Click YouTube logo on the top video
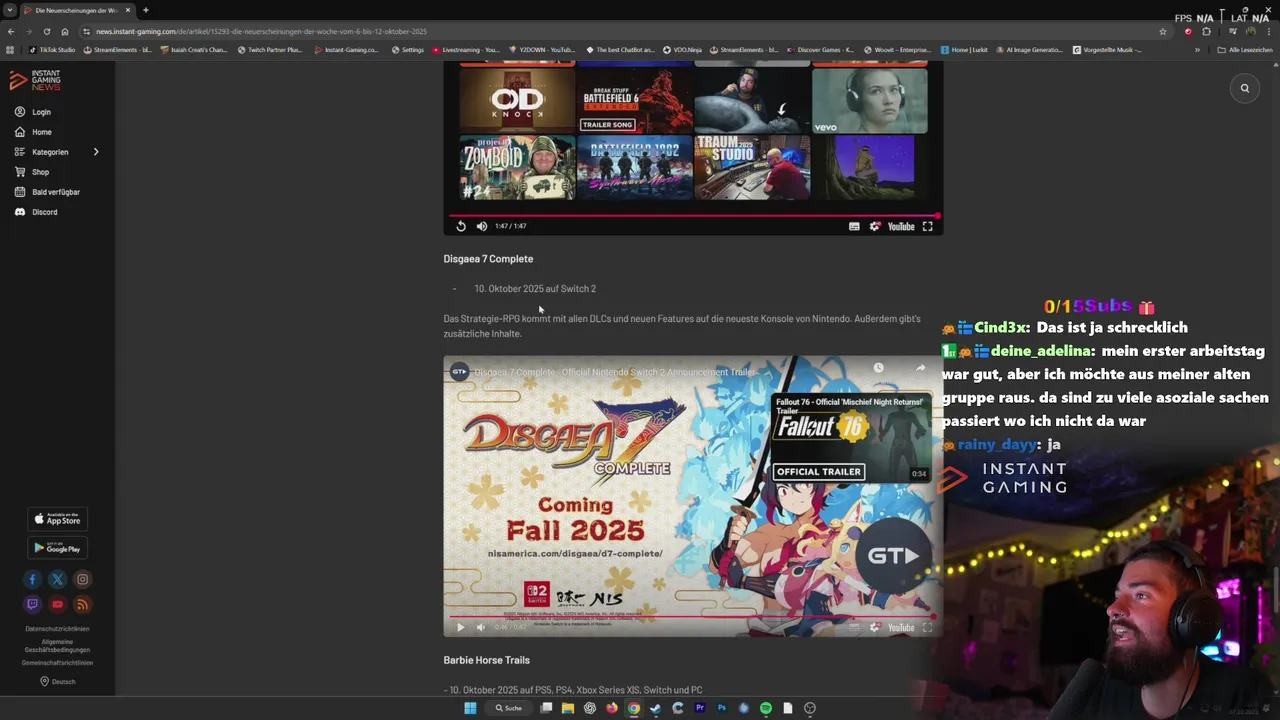 [901, 226]
